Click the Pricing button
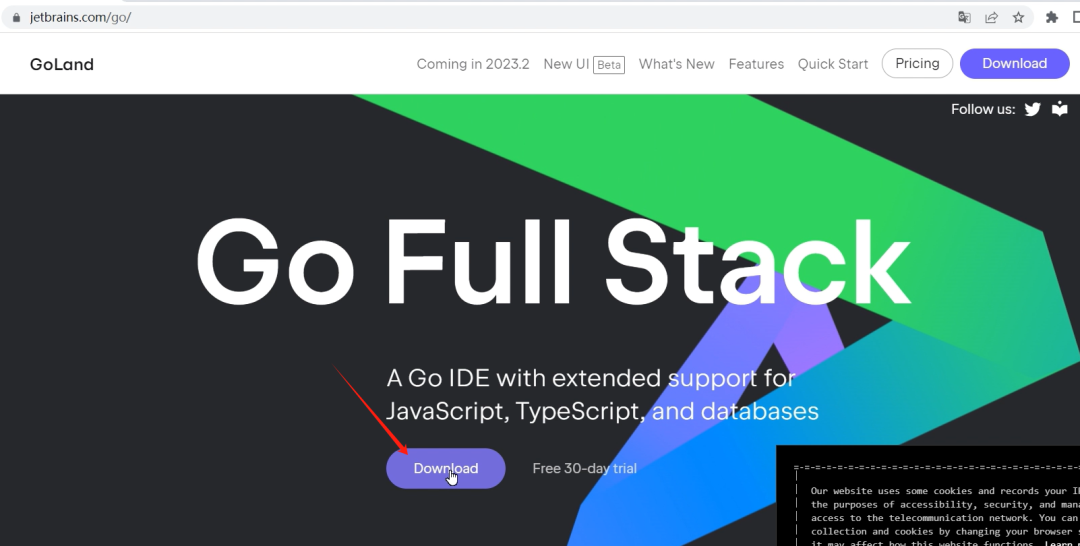This screenshot has height=546, width=1080. [x=917, y=63]
